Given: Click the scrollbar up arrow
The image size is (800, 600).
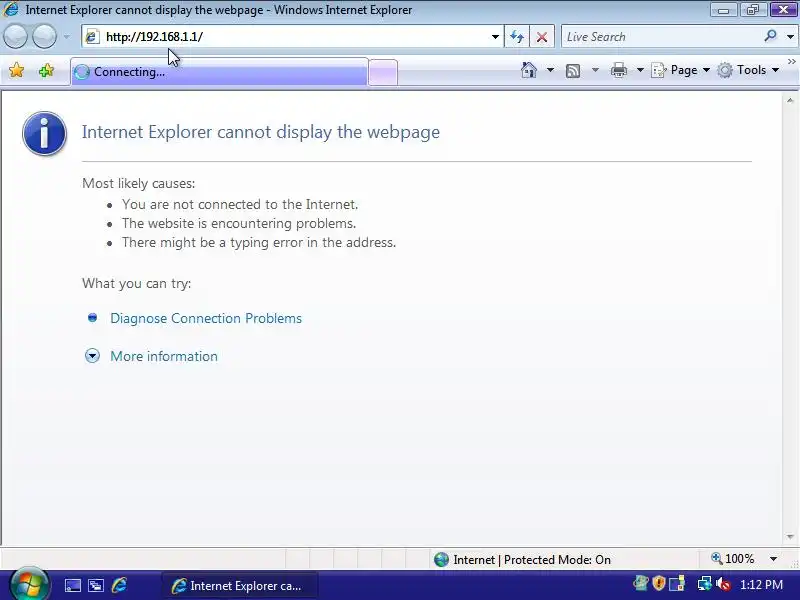Looking at the screenshot, I should coord(790,101).
